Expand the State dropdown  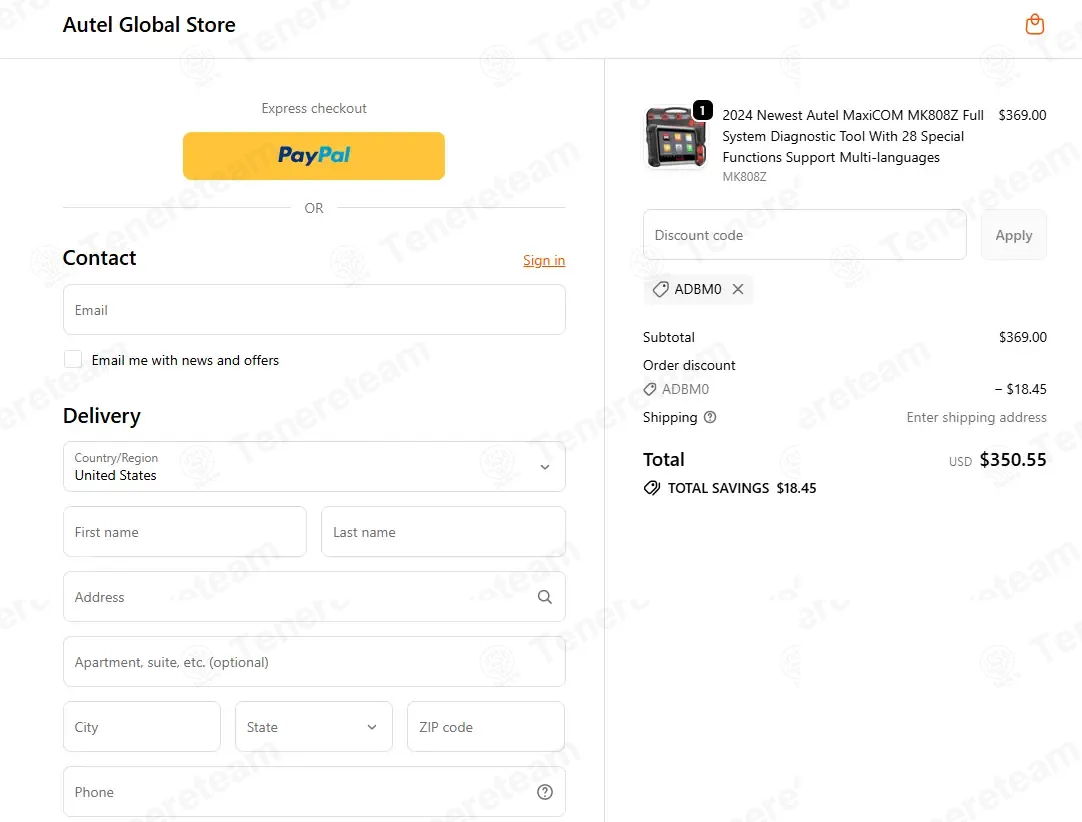coord(314,727)
